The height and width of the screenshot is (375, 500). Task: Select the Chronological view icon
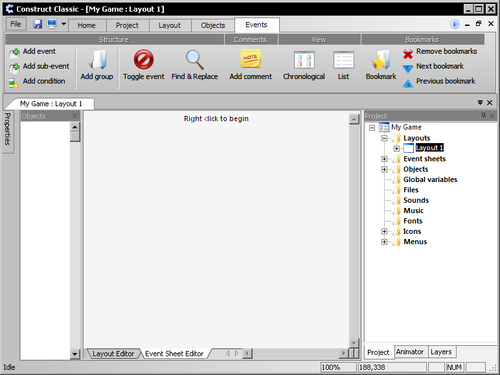click(x=304, y=60)
